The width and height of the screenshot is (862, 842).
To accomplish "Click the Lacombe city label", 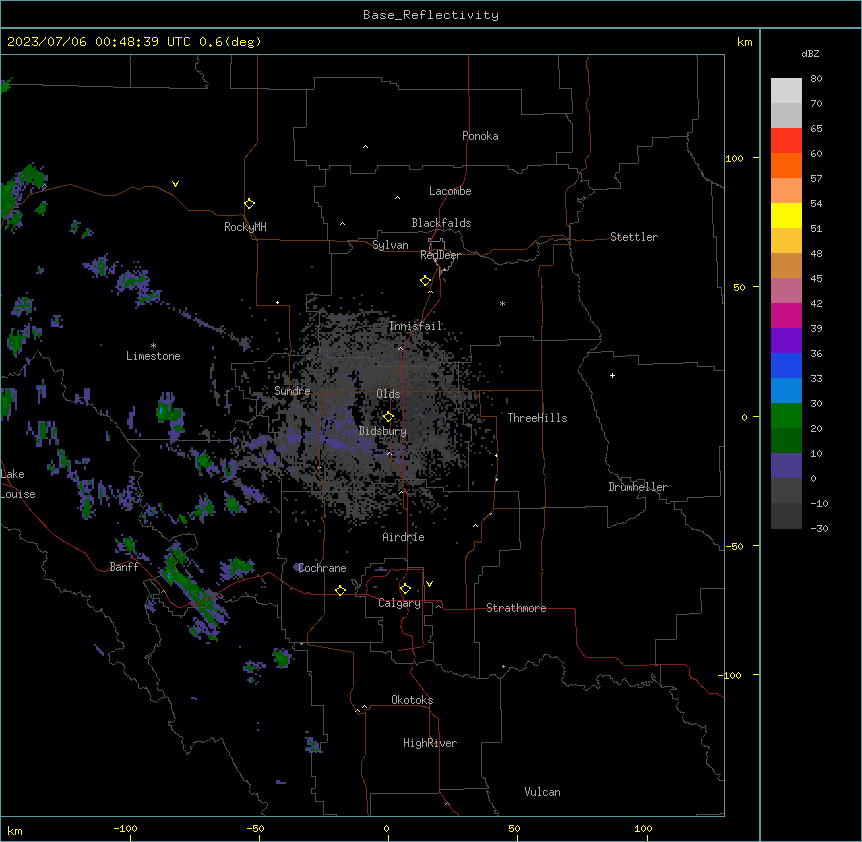I will (x=450, y=191).
